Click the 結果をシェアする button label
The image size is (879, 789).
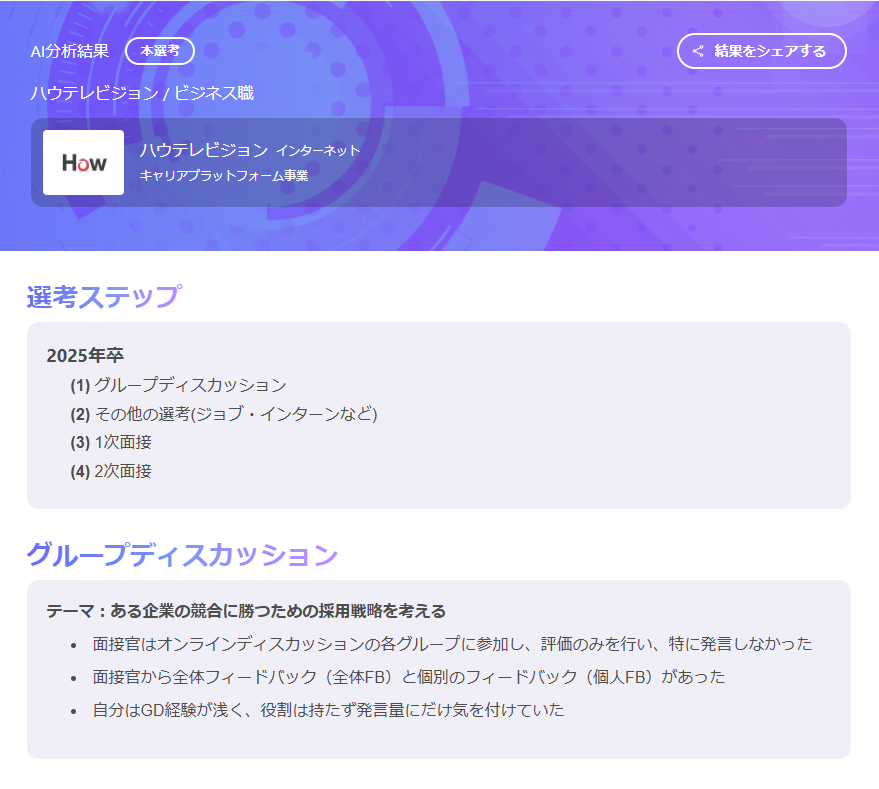[x=770, y=51]
